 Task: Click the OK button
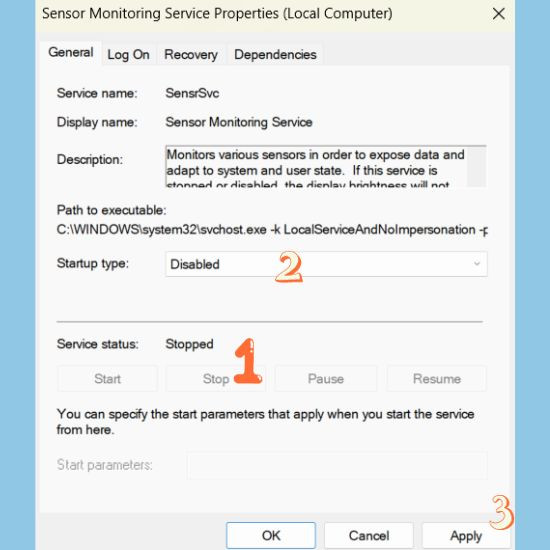click(x=271, y=535)
